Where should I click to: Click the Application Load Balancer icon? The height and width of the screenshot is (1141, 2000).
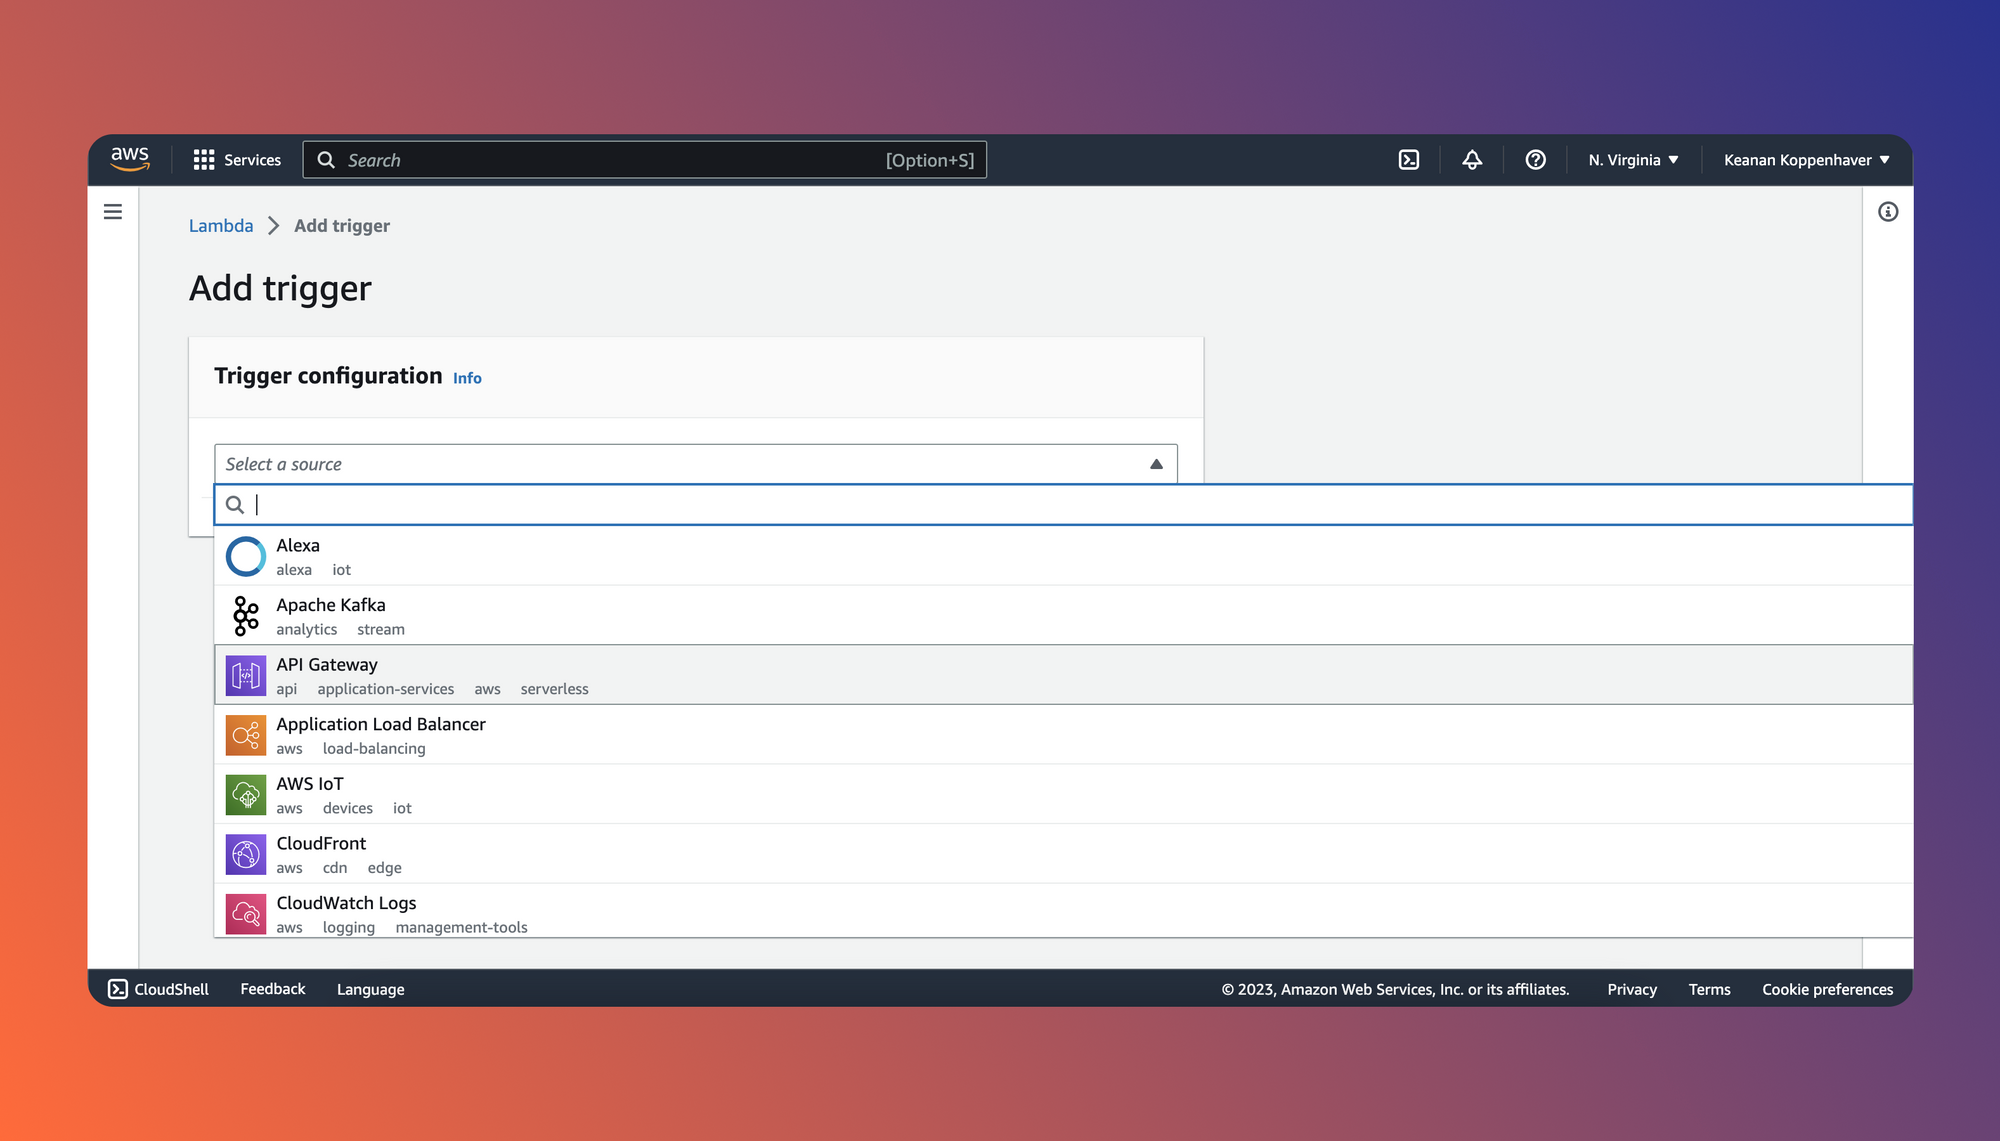[245, 735]
